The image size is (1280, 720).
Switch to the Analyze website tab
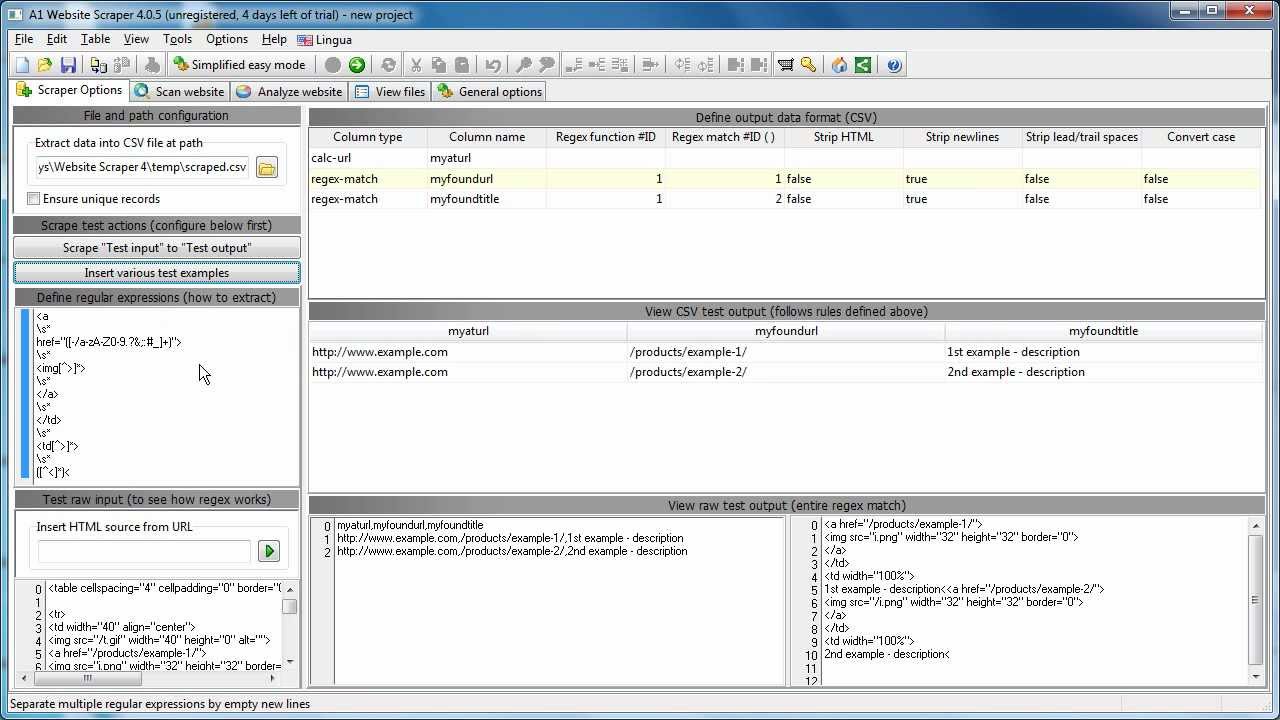(289, 92)
